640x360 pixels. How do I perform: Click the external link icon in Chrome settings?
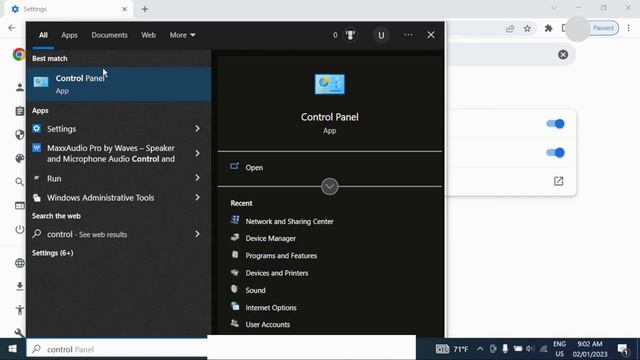[x=558, y=181]
